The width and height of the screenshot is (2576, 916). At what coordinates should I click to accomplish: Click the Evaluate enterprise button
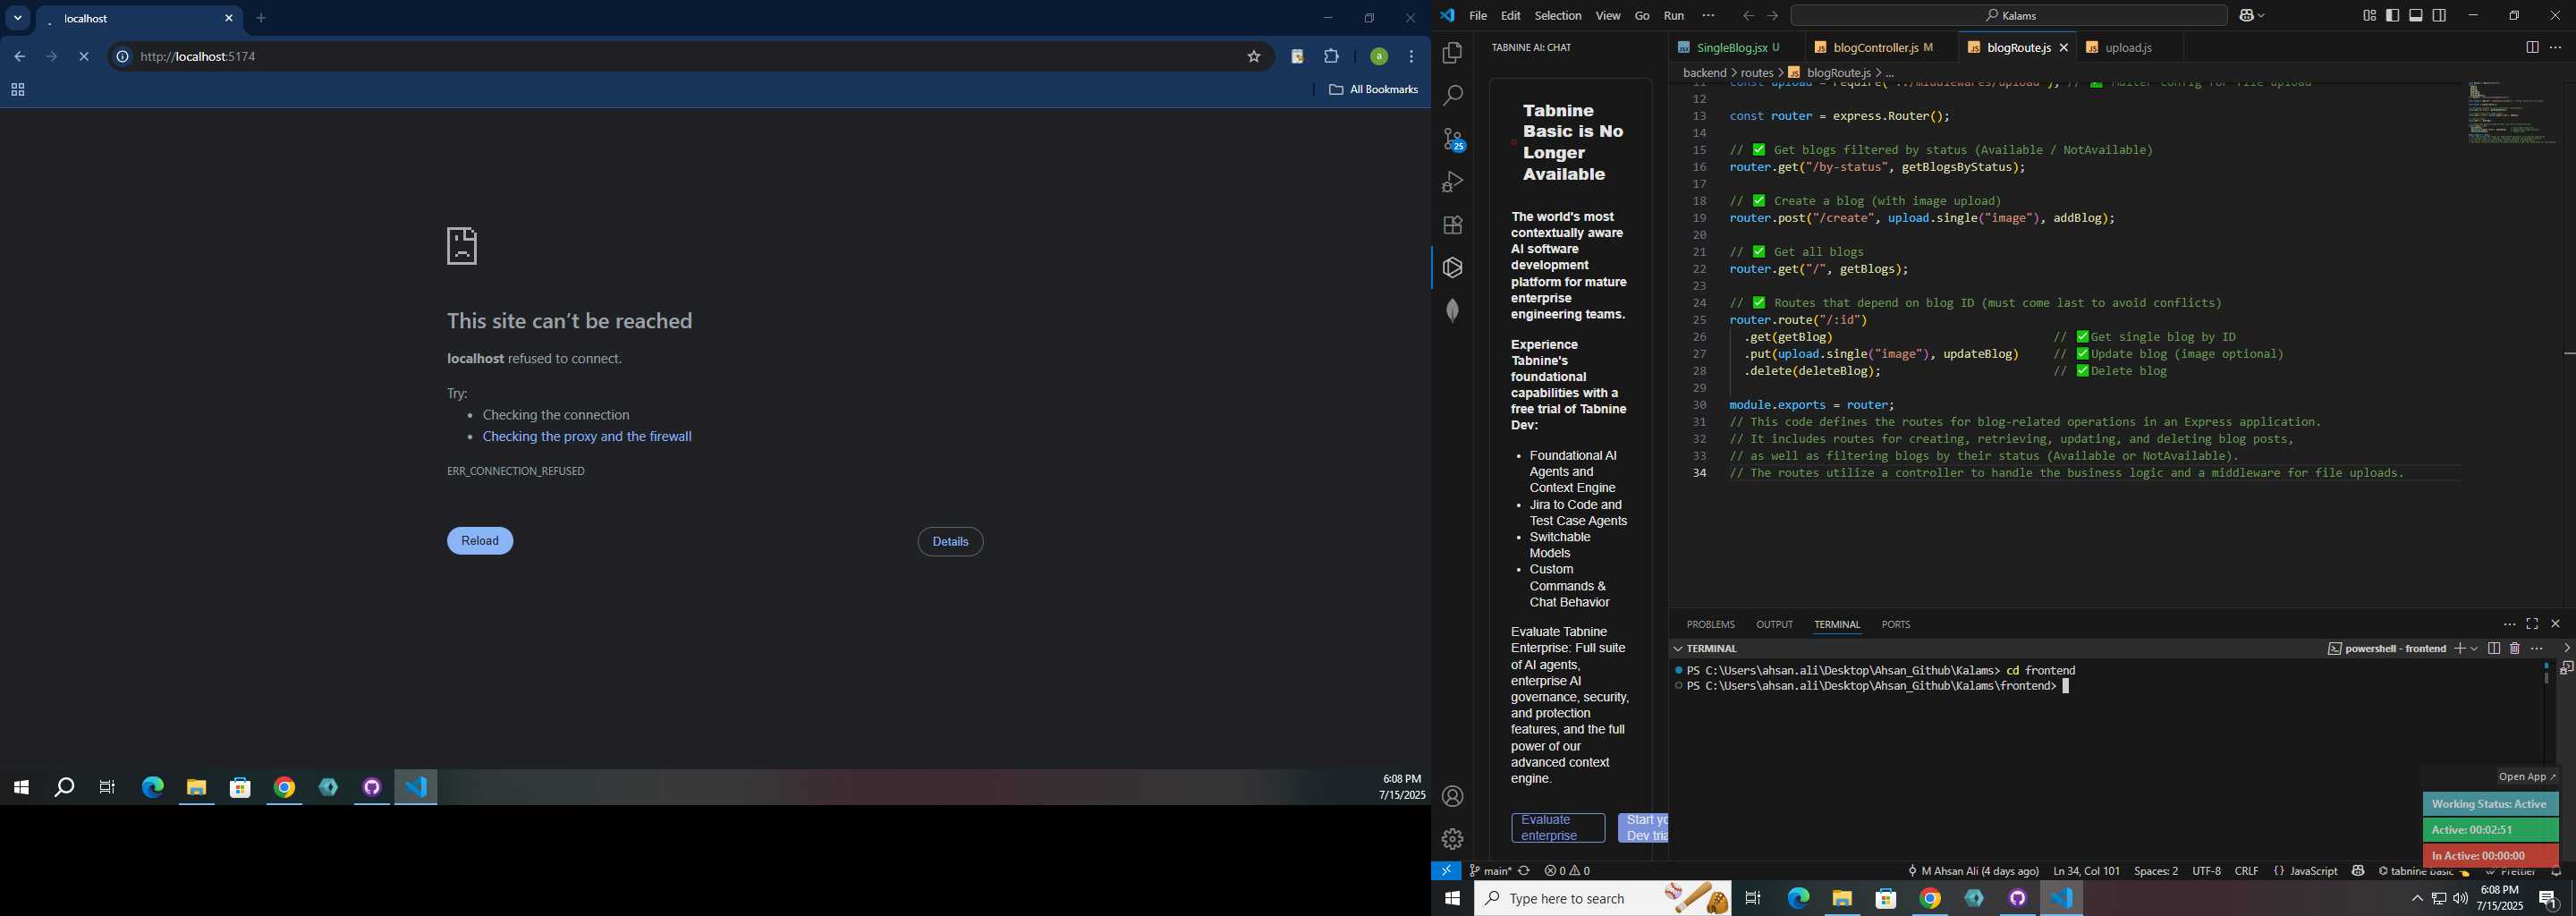pos(1558,828)
